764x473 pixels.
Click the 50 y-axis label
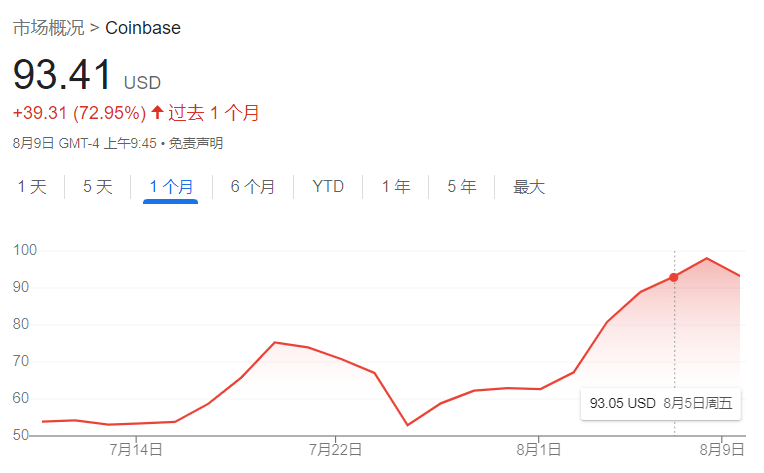click(21, 435)
